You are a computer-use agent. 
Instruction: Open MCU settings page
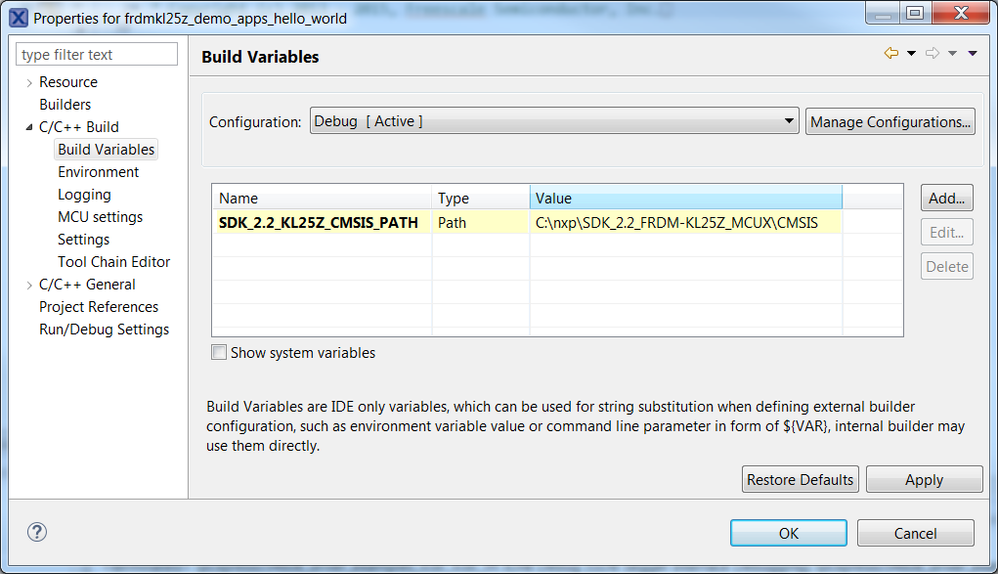(x=100, y=217)
